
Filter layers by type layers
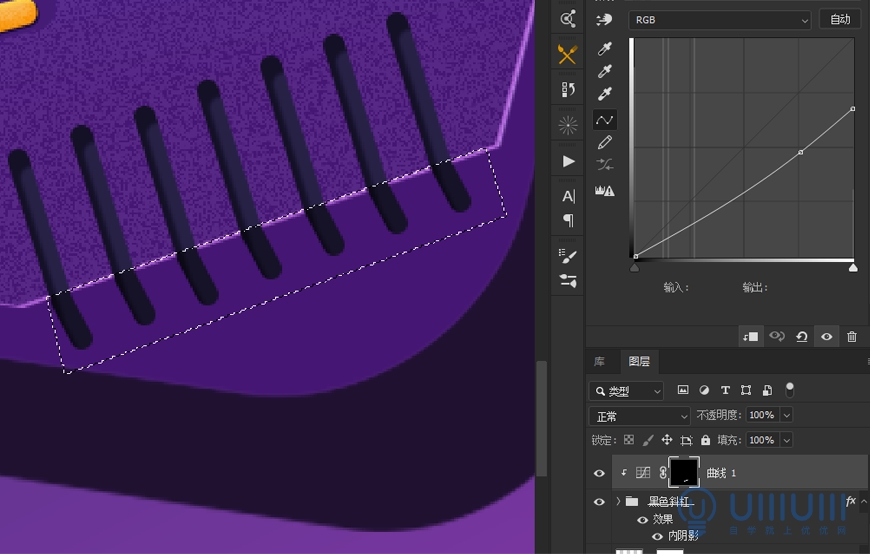pyautogui.click(x=725, y=390)
